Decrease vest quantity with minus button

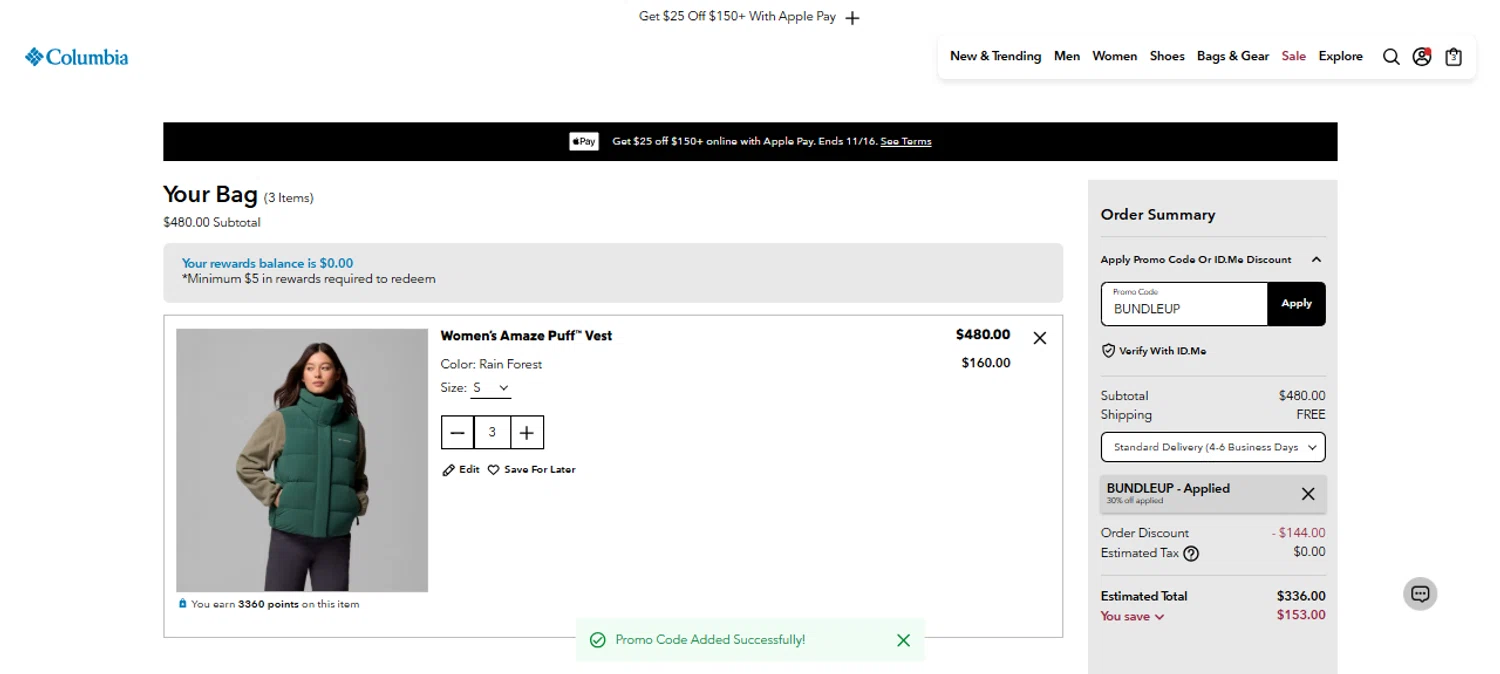coord(458,432)
